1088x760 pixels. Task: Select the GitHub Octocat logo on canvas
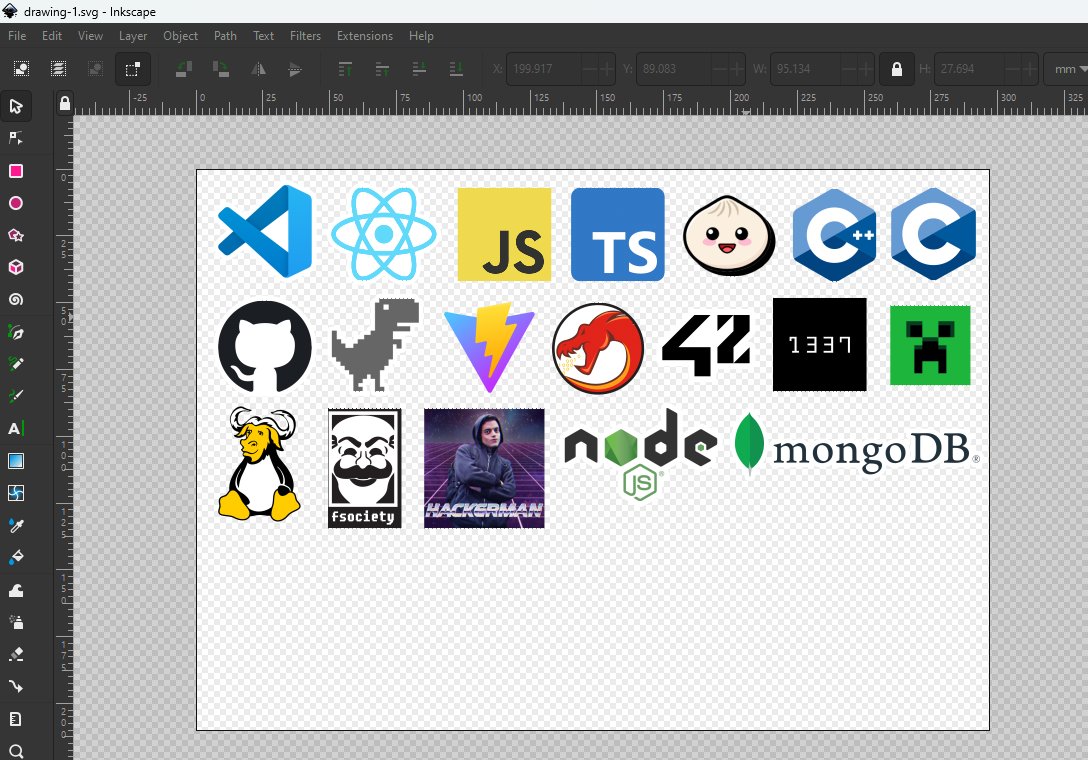coord(265,346)
